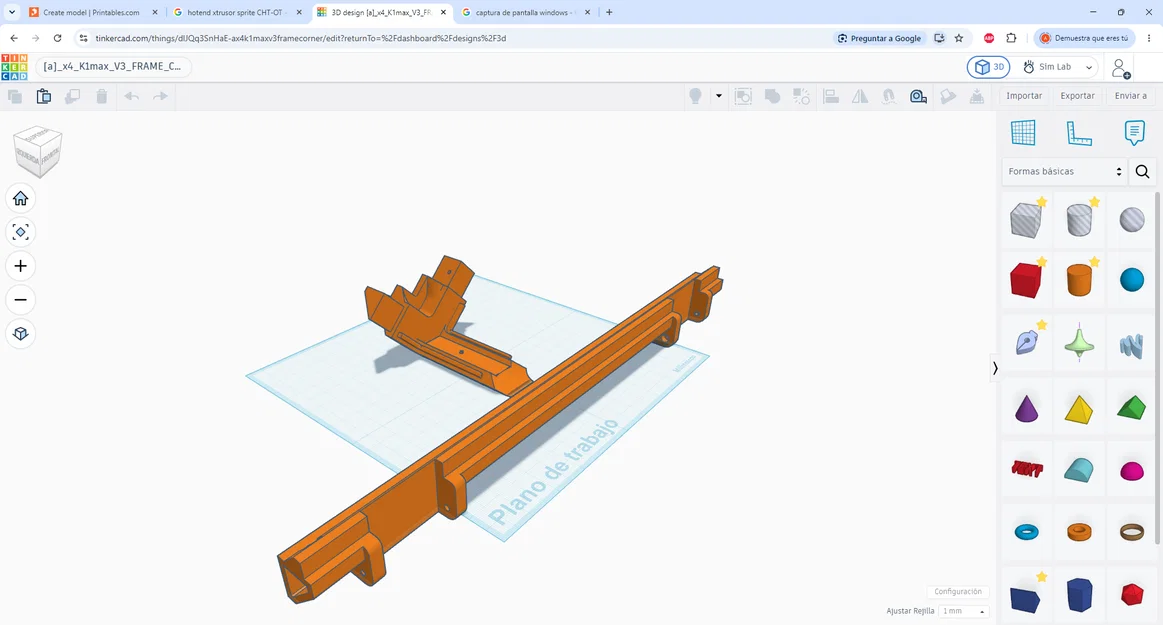Pick the blue sphere shape
1163x625 pixels.
tap(1132, 280)
